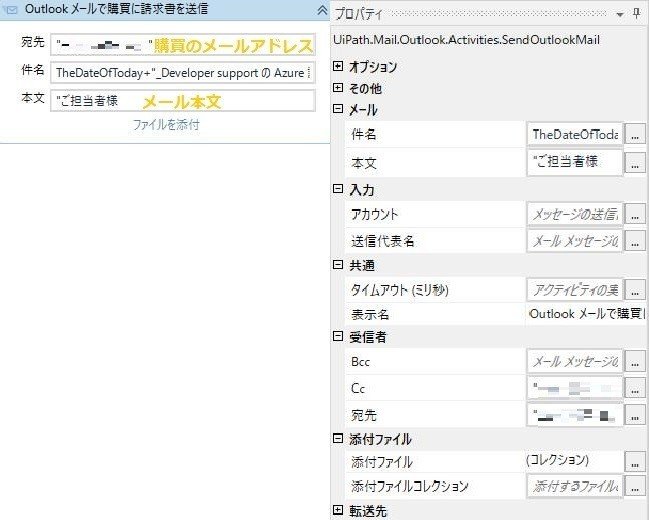Click the 表示名 property value
Viewport: 649px width, 520px height.
(x=586, y=314)
